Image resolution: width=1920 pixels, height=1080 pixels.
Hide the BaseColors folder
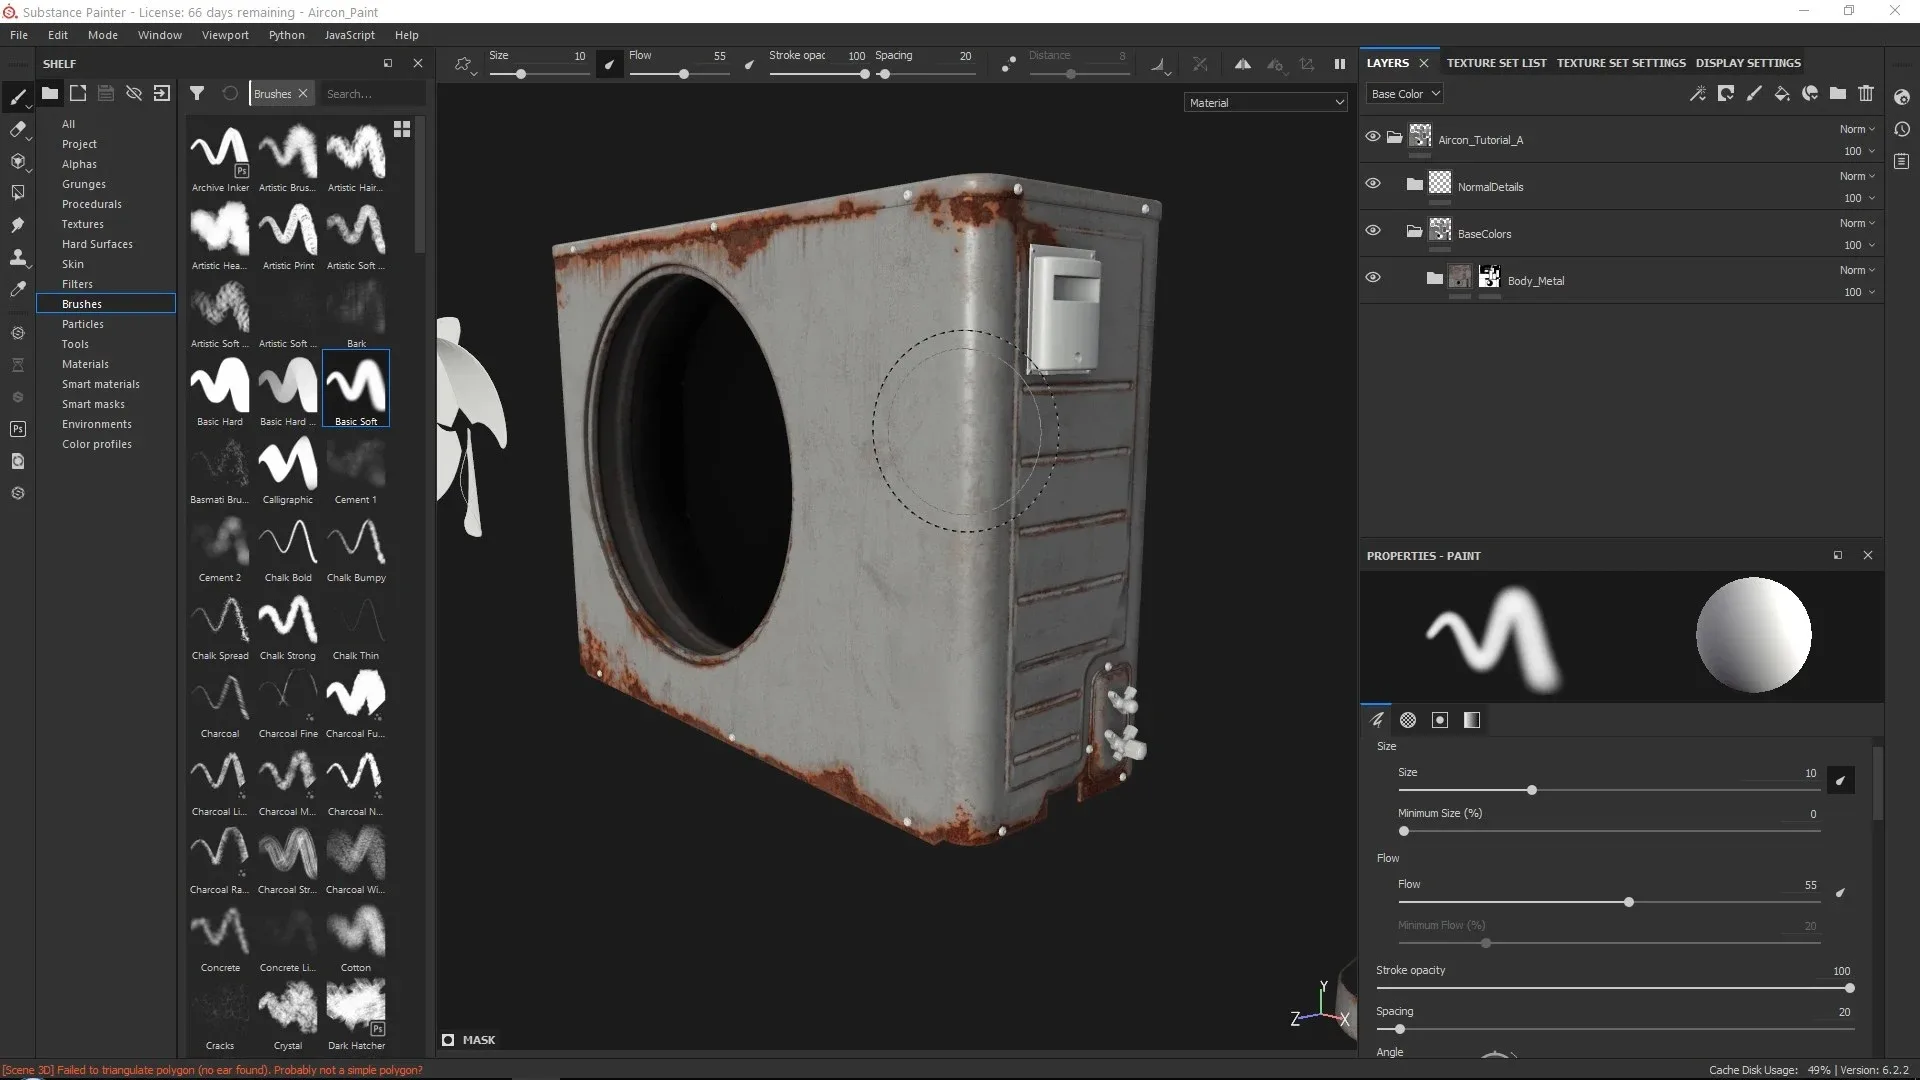[x=1372, y=231]
